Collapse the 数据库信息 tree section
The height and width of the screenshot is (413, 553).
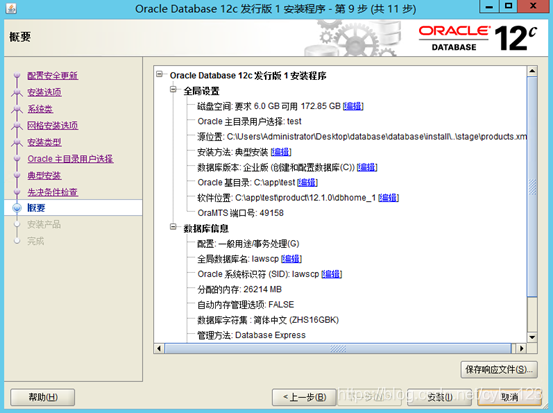pyautogui.click(x=173, y=227)
